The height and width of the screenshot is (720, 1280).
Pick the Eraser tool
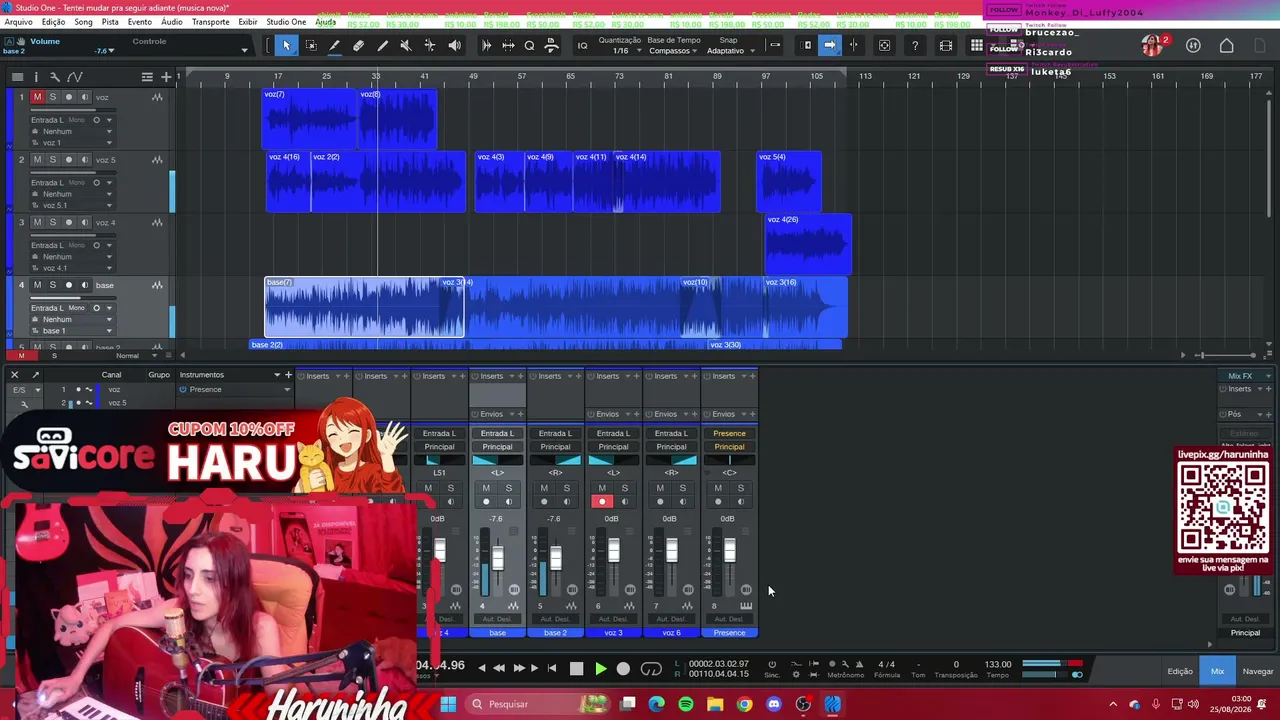(x=358, y=45)
